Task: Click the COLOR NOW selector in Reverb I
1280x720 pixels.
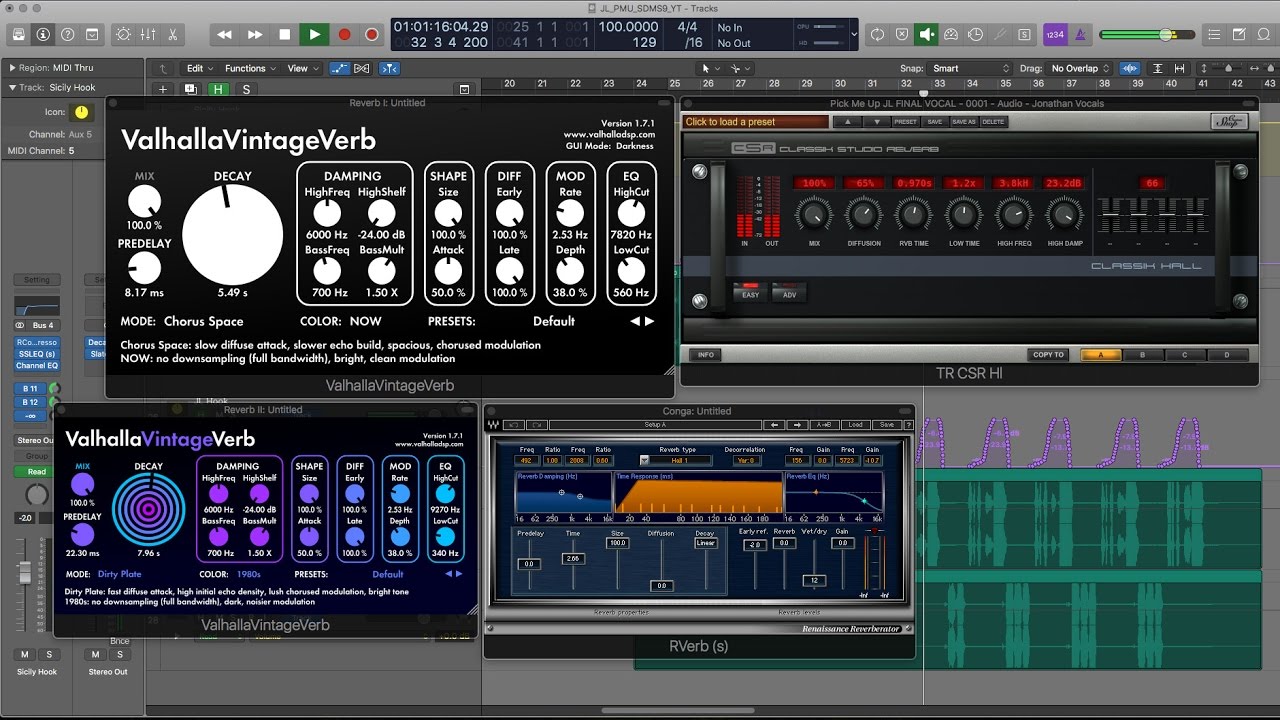Action: tap(365, 322)
